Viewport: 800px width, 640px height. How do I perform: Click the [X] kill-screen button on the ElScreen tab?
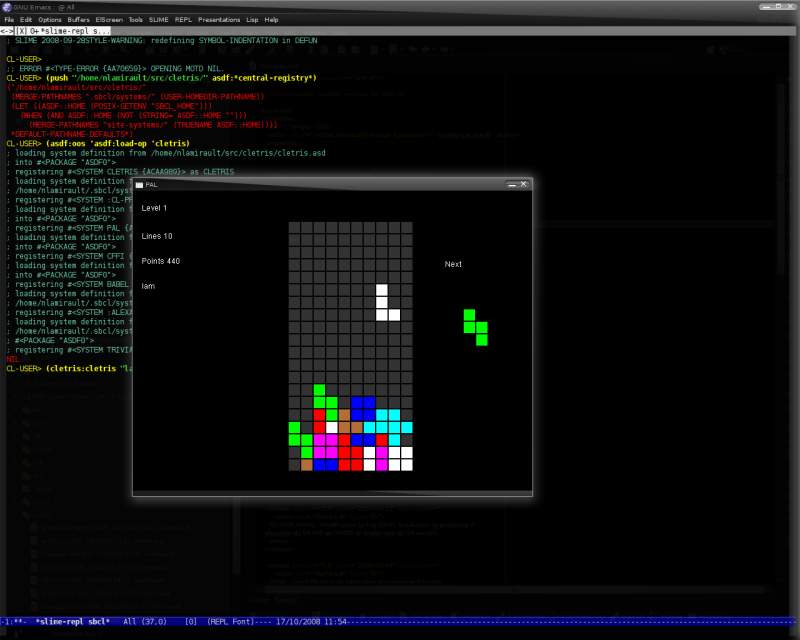[x=21, y=31]
